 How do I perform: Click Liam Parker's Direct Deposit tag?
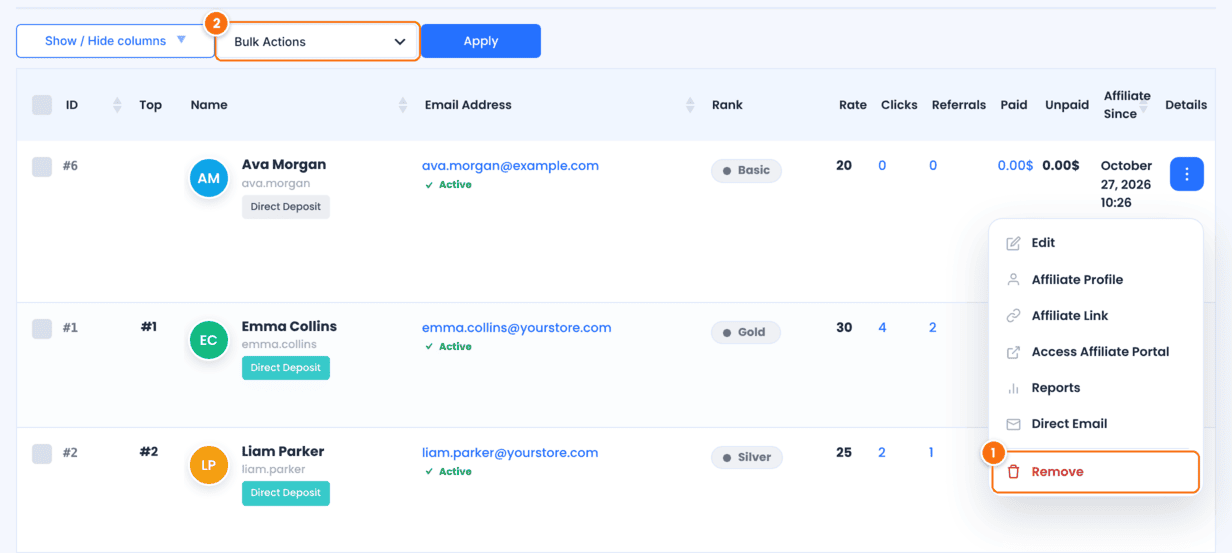(286, 493)
